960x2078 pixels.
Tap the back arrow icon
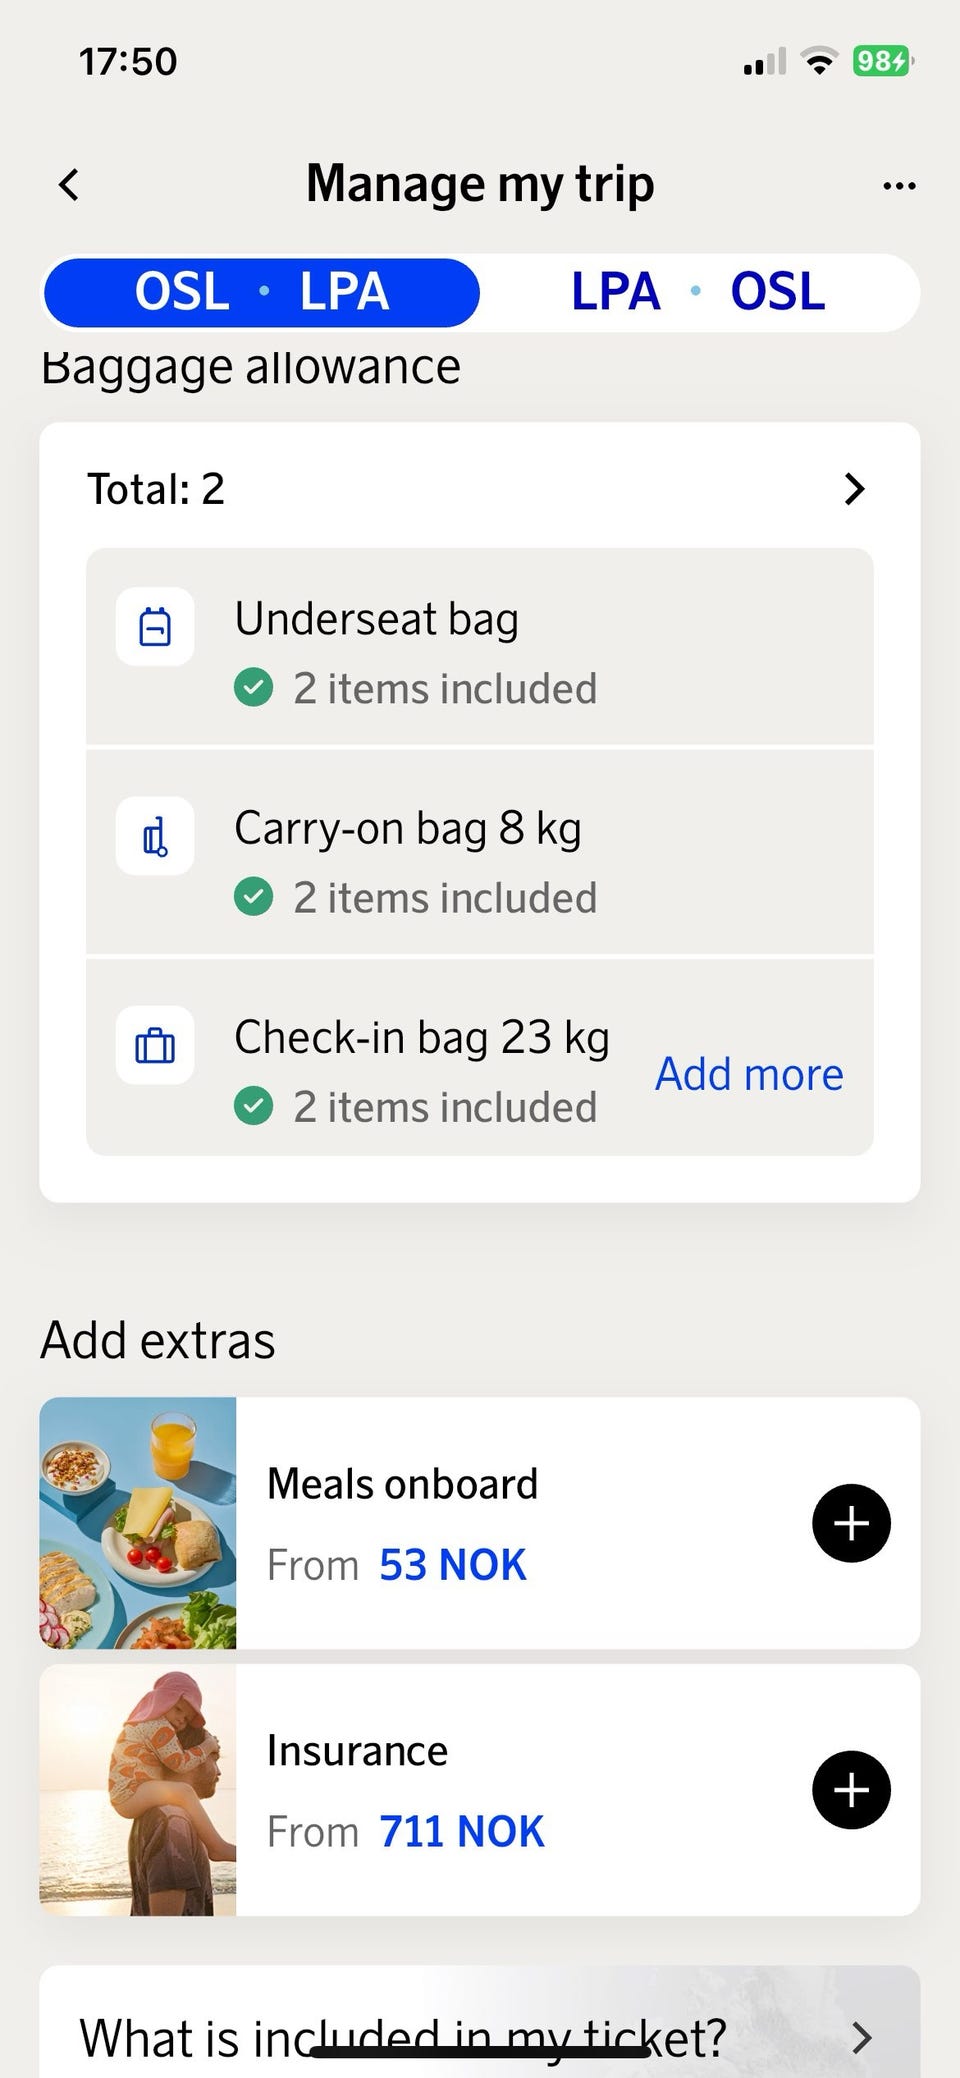point(69,185)
